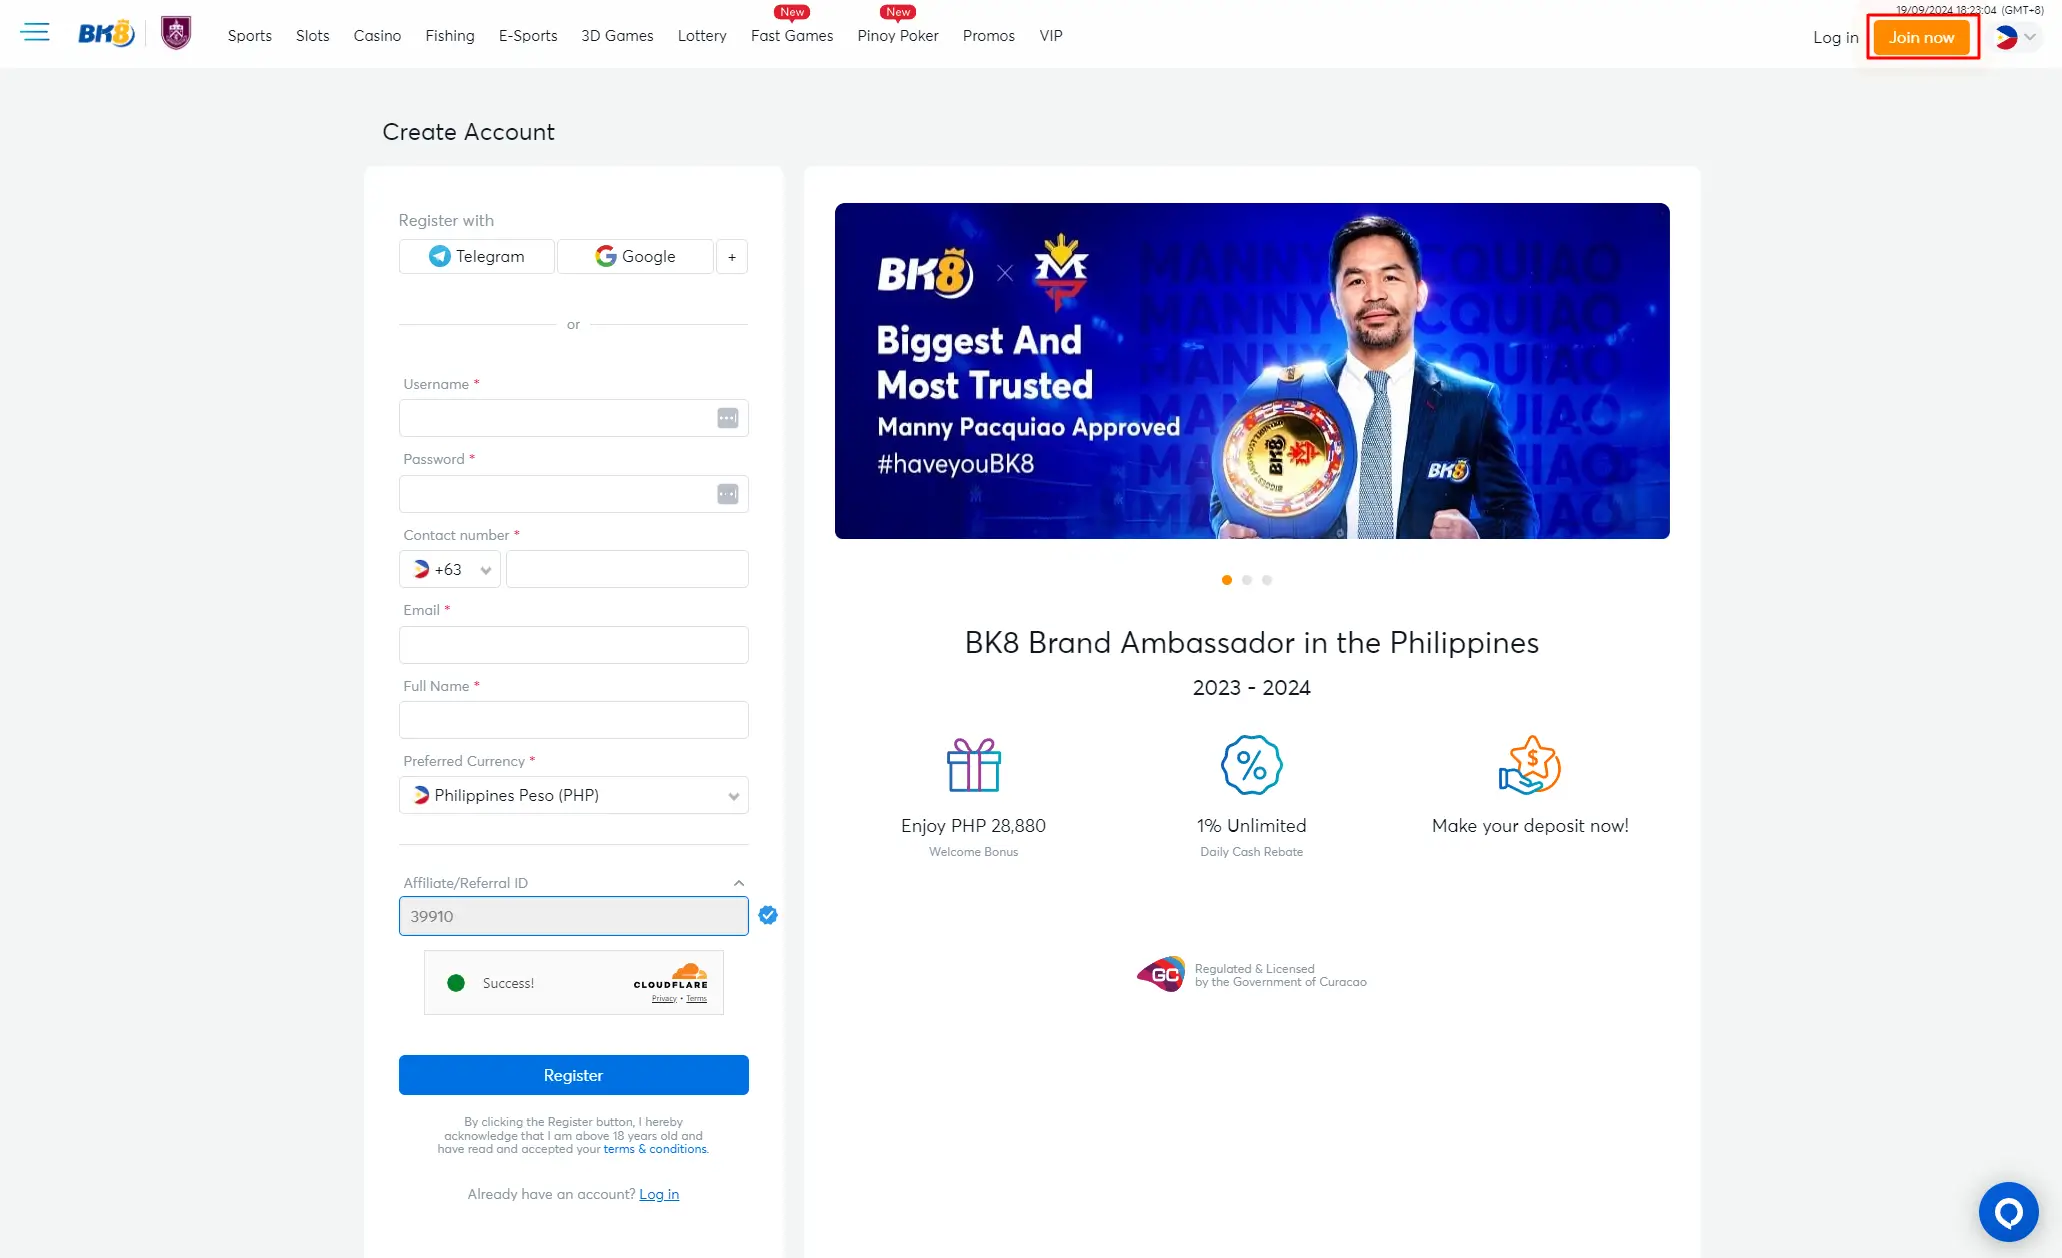Collapse the Affiliate/Referral ID section
The width and height of the screenshot is (2062, 1258).
(x=739, y=882)
